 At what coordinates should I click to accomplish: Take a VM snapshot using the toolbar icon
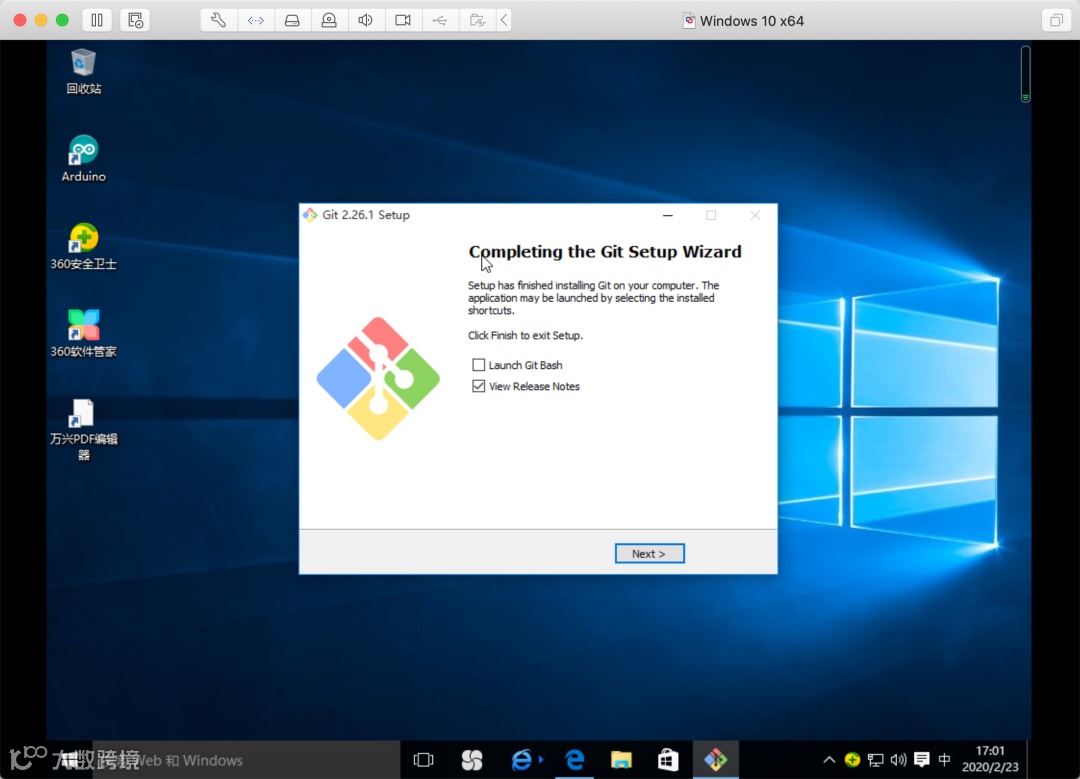tap(135, 20)
